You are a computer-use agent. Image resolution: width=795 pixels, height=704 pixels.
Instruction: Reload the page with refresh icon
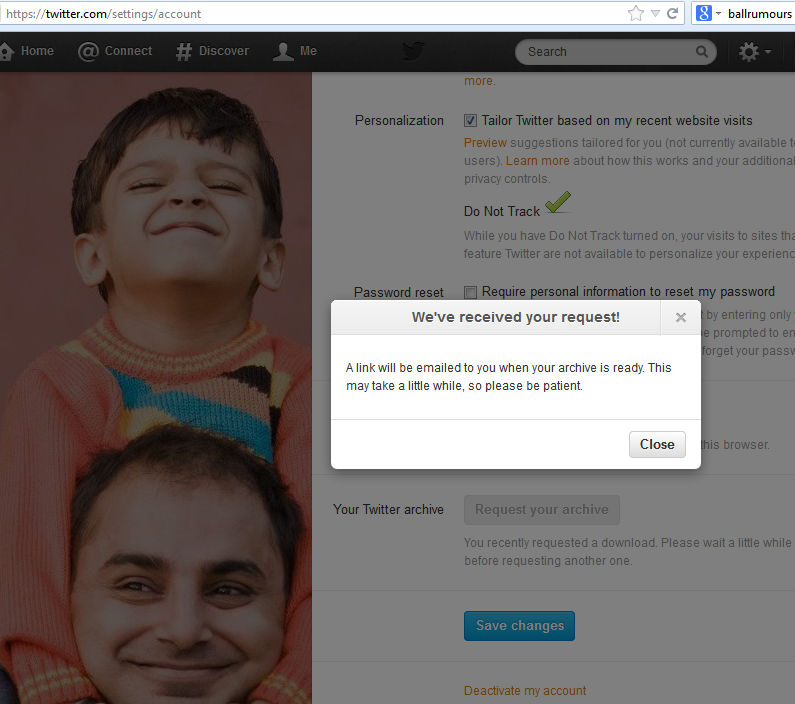tap(673, 14)
